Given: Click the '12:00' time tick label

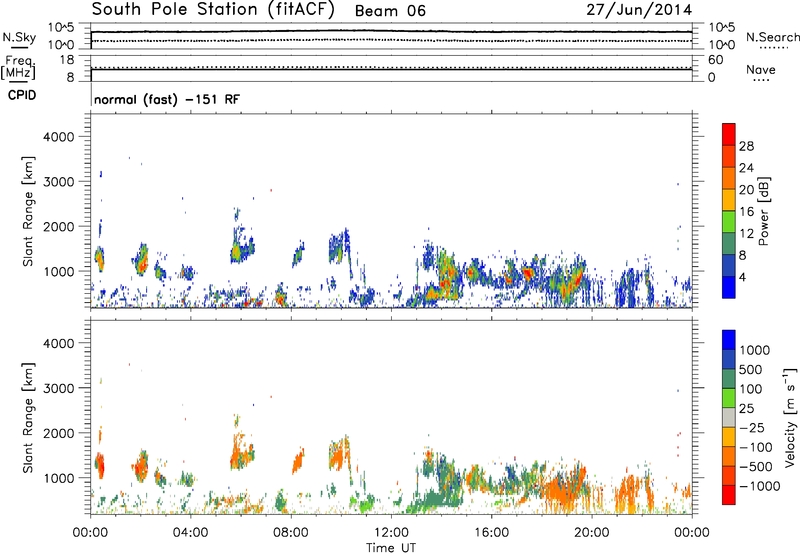Looking at the screenshot, I should point(391,533).
